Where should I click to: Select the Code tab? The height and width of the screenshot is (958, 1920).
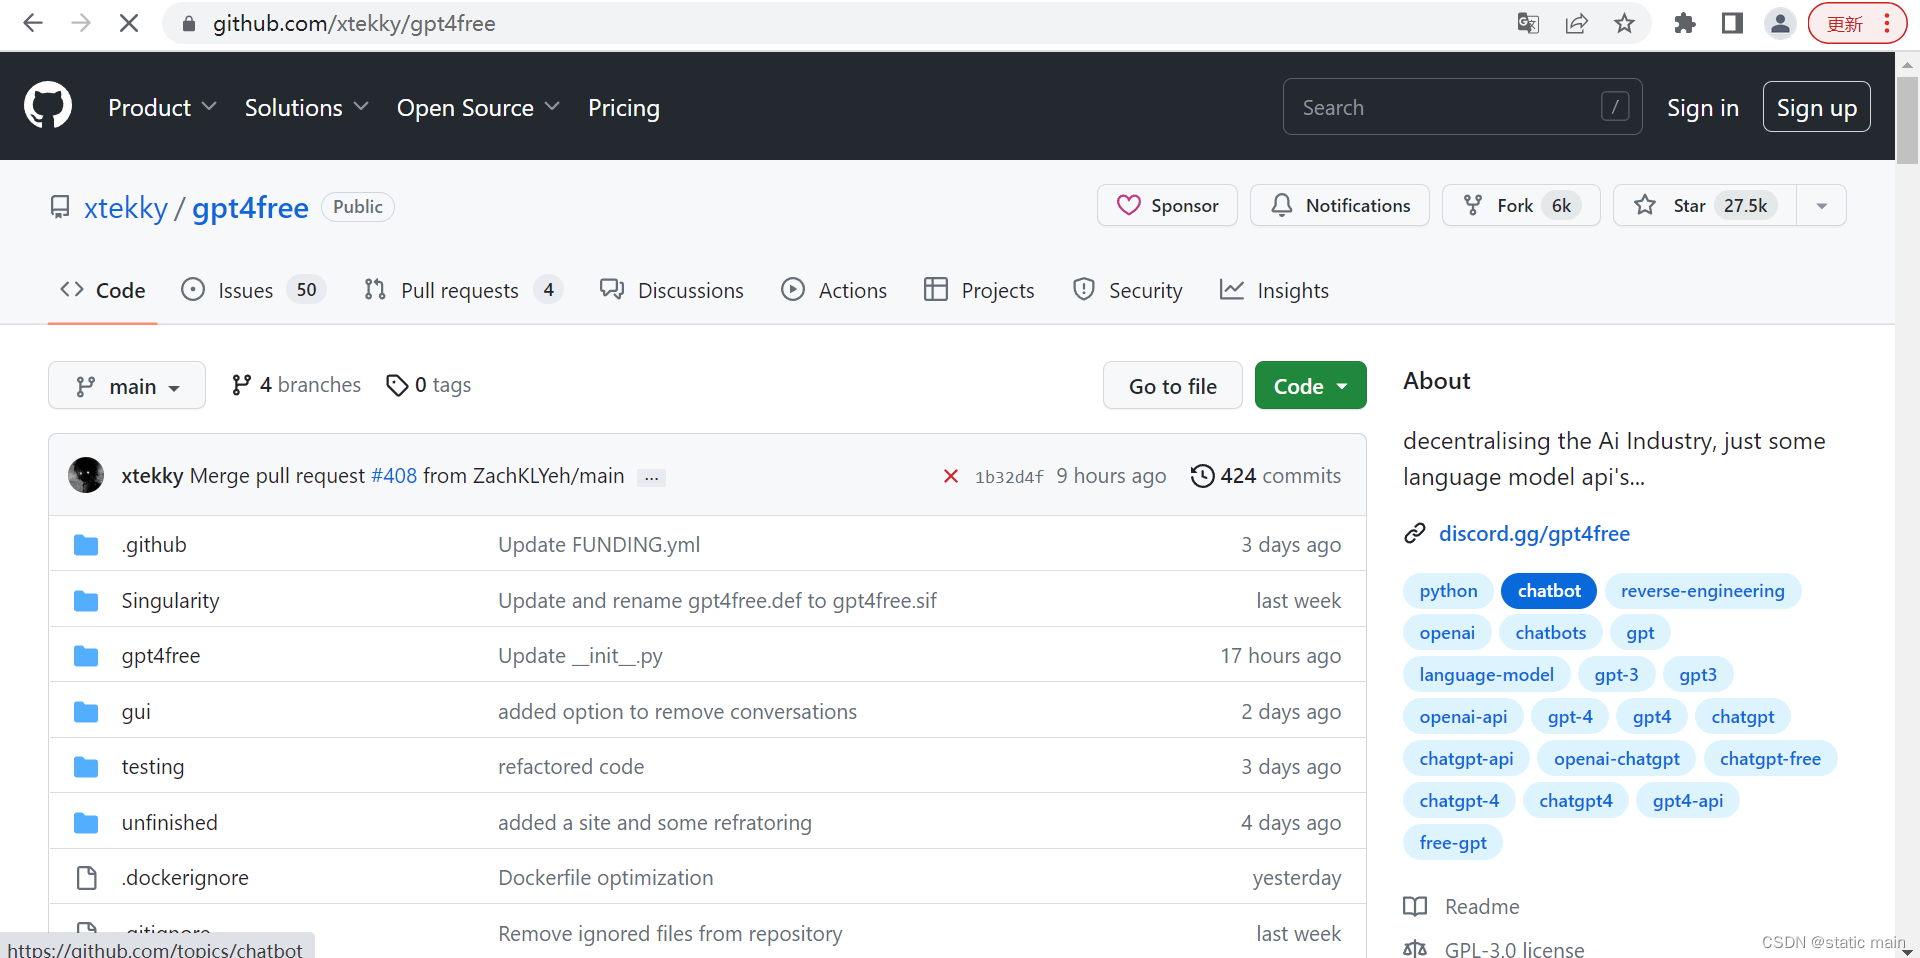[x=103, y=290]
